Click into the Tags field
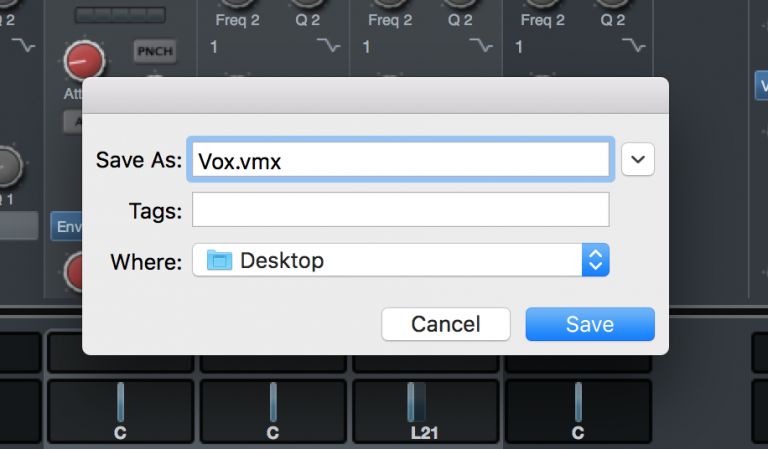 pos(401,210)
